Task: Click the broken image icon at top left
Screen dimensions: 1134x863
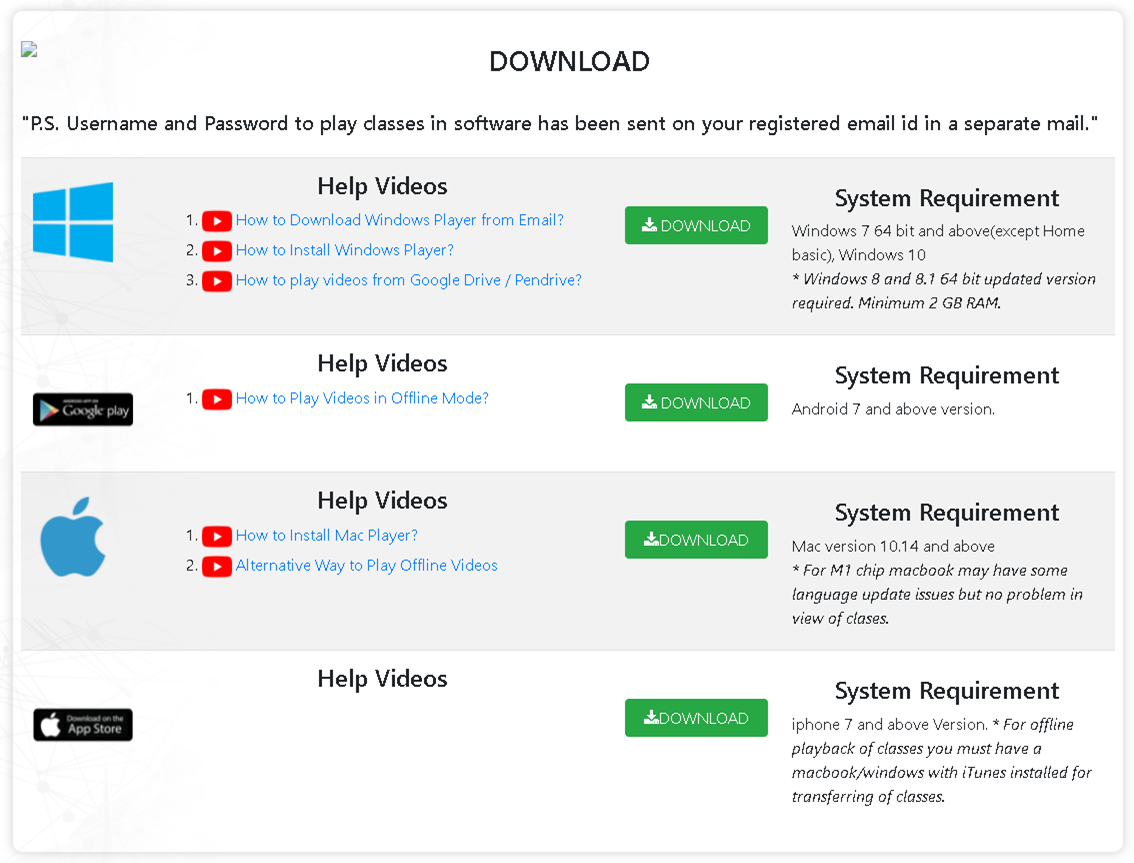Action: point(29,49)
